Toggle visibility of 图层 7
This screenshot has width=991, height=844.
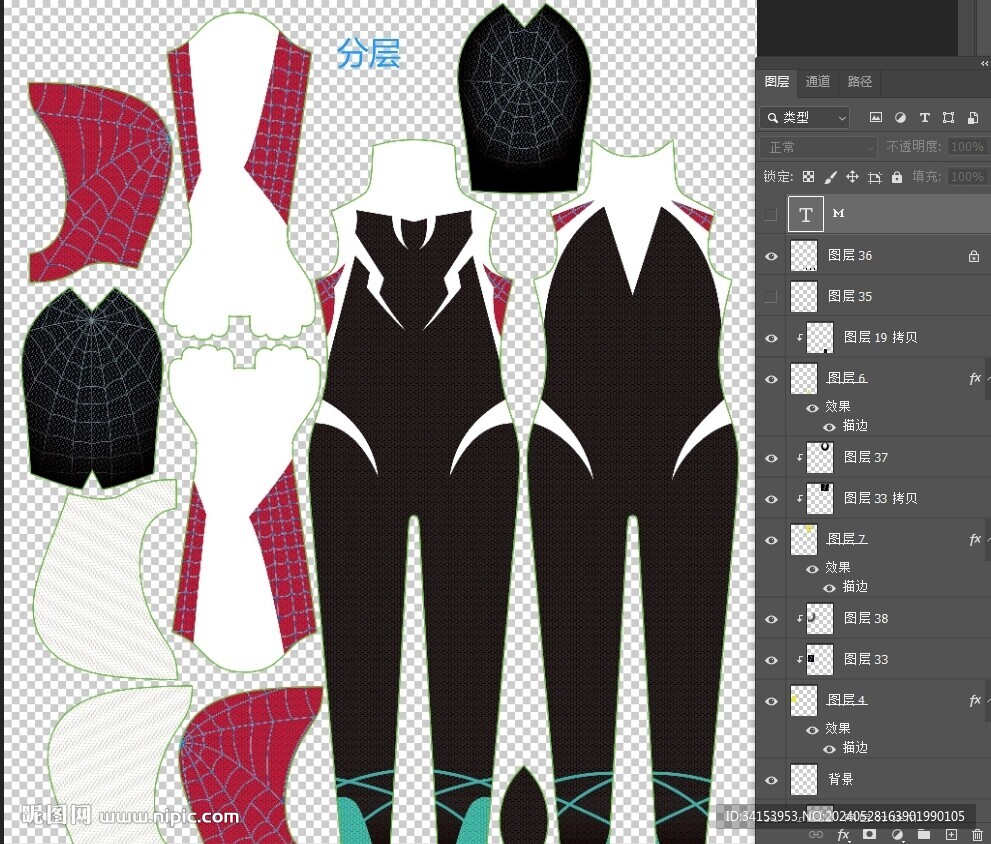(x=771, y=541)
